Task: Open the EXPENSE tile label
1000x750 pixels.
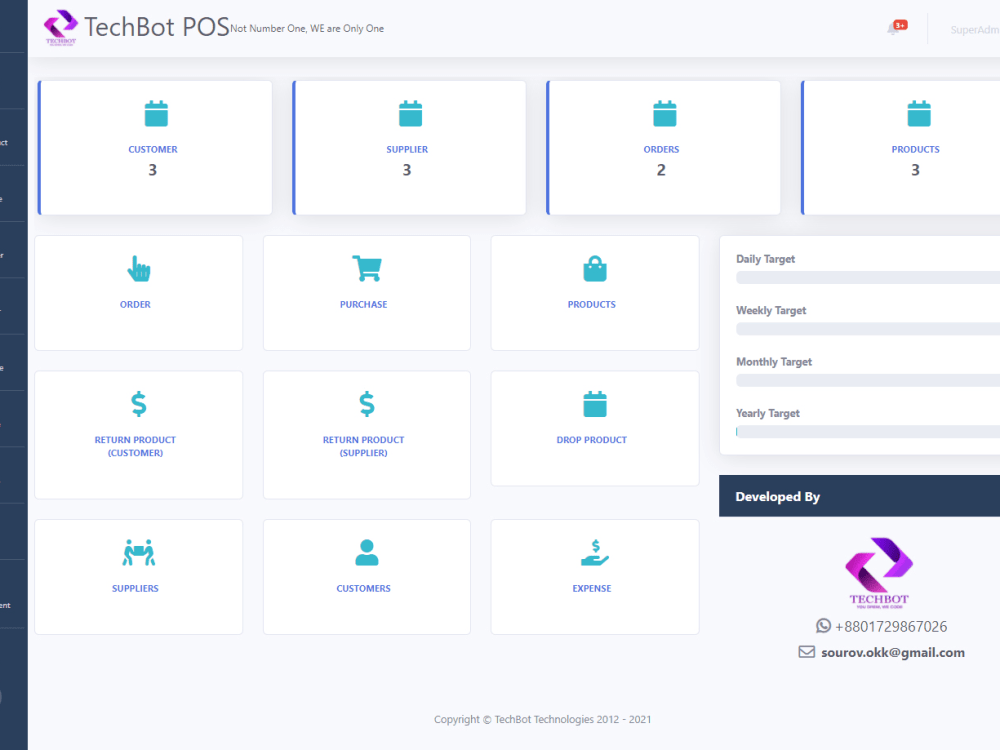Action: coord(592,589)
